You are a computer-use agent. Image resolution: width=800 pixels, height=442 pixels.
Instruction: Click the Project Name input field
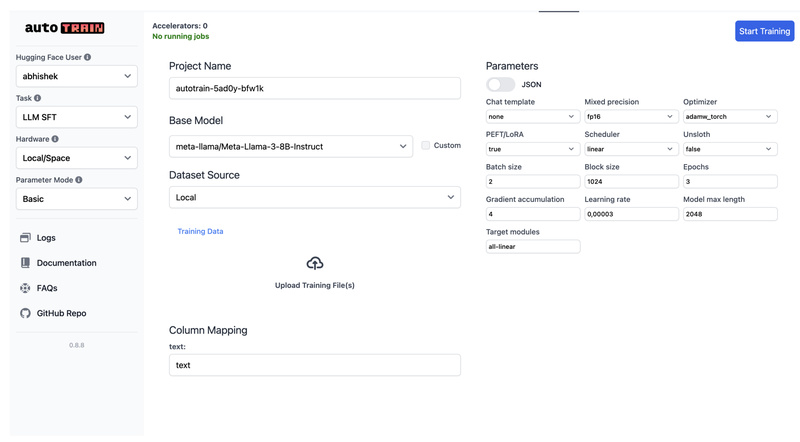pos(314,88)
